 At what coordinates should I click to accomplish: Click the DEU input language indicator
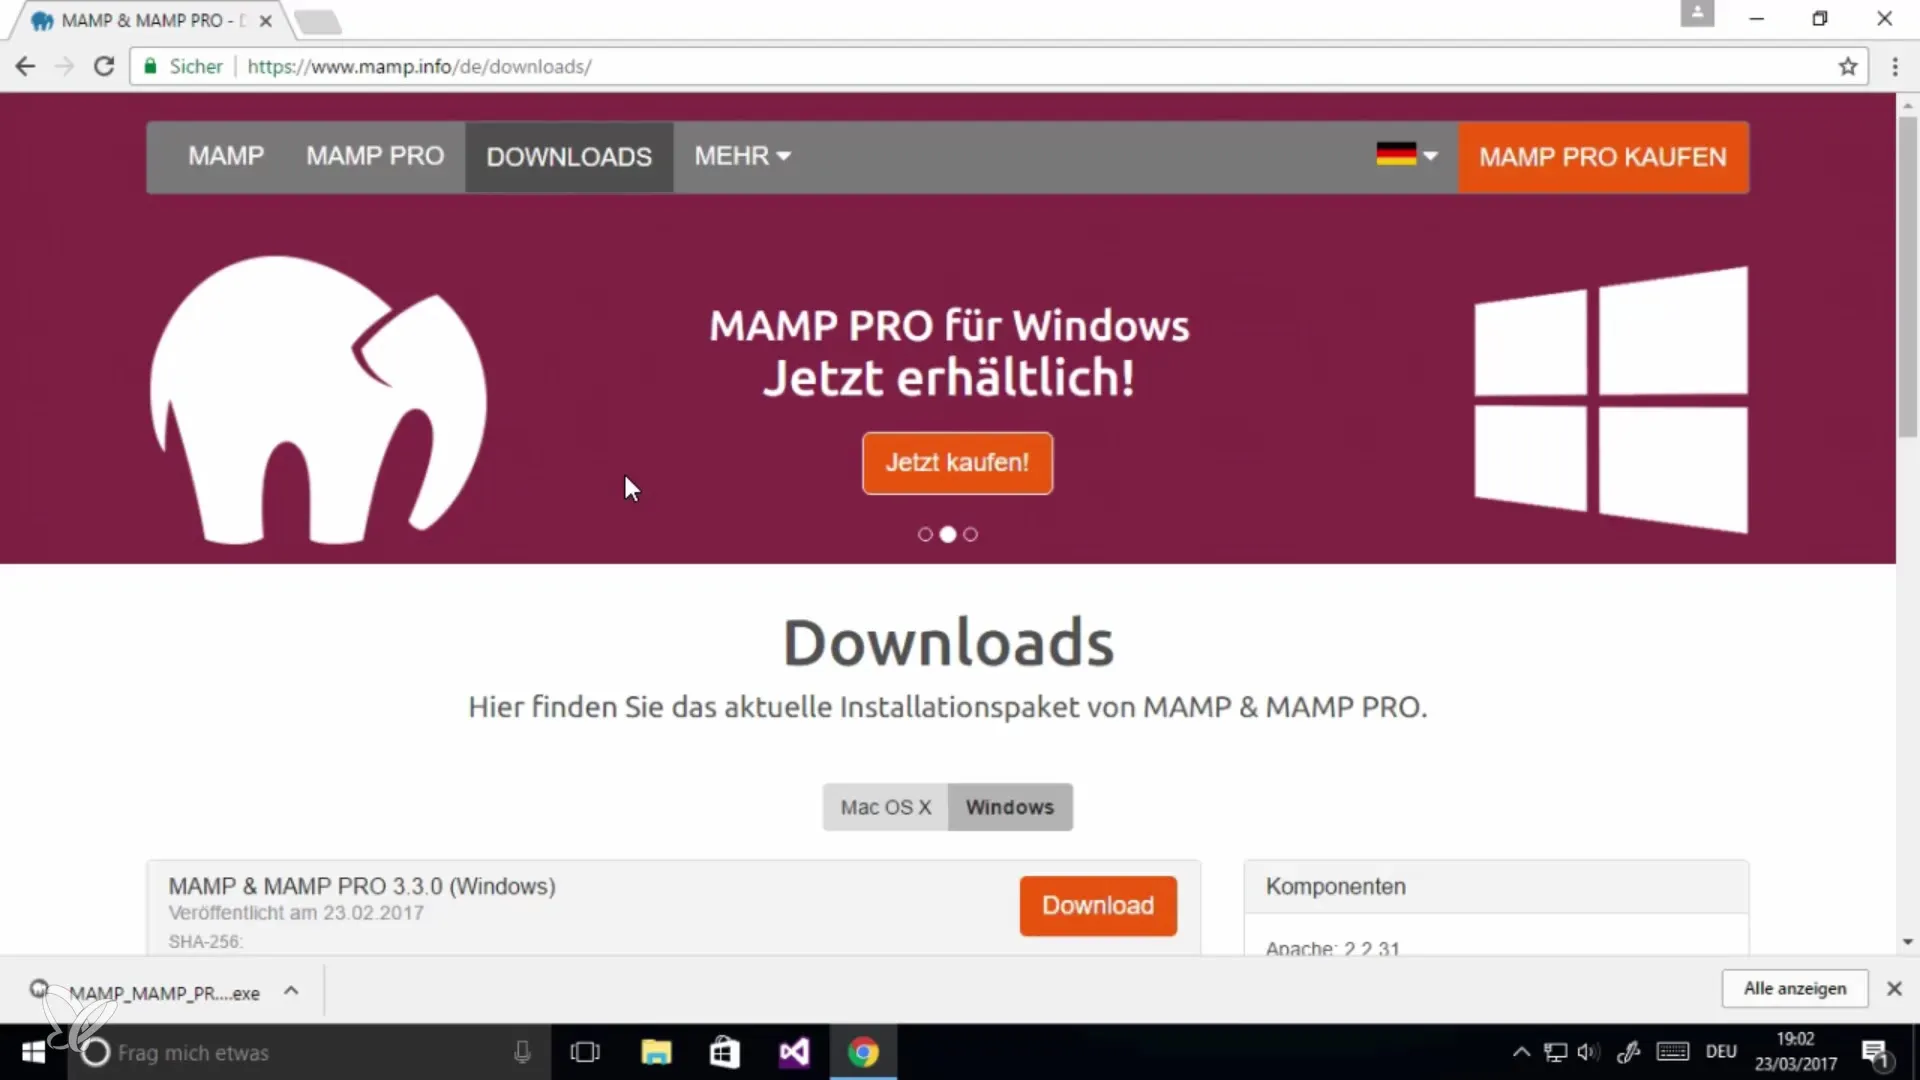[x=1721, y=1052]
